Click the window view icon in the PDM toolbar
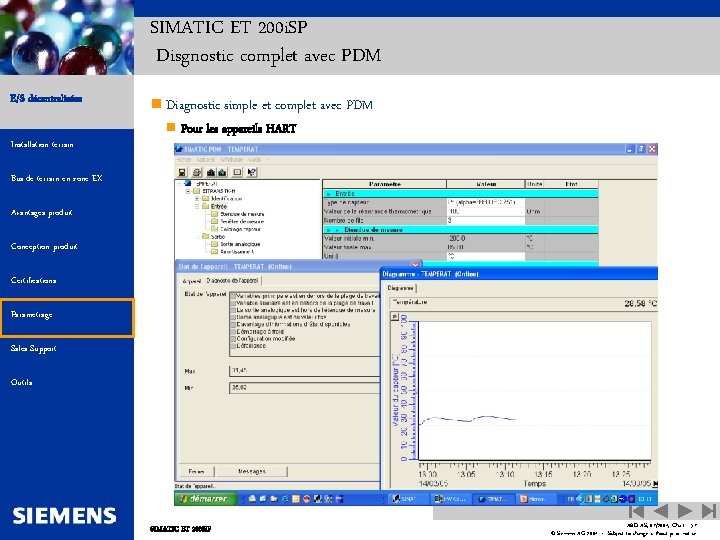This screenshot has width=720, height=540. [237, 172]
